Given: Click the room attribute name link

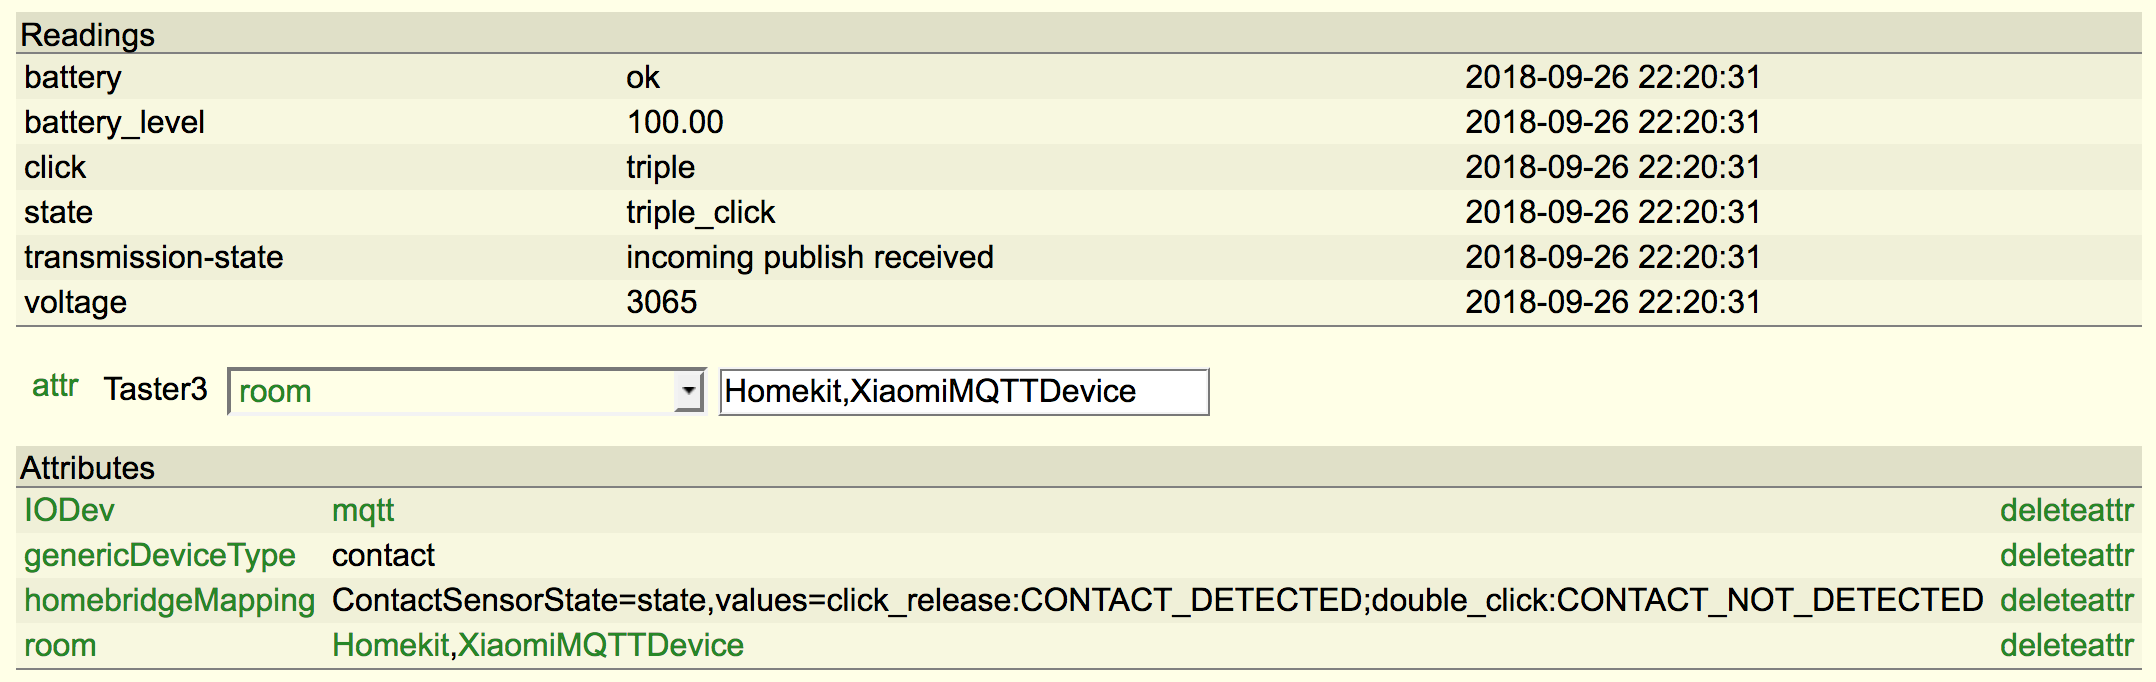Looking at the screenshot, I should pos(60,645).
